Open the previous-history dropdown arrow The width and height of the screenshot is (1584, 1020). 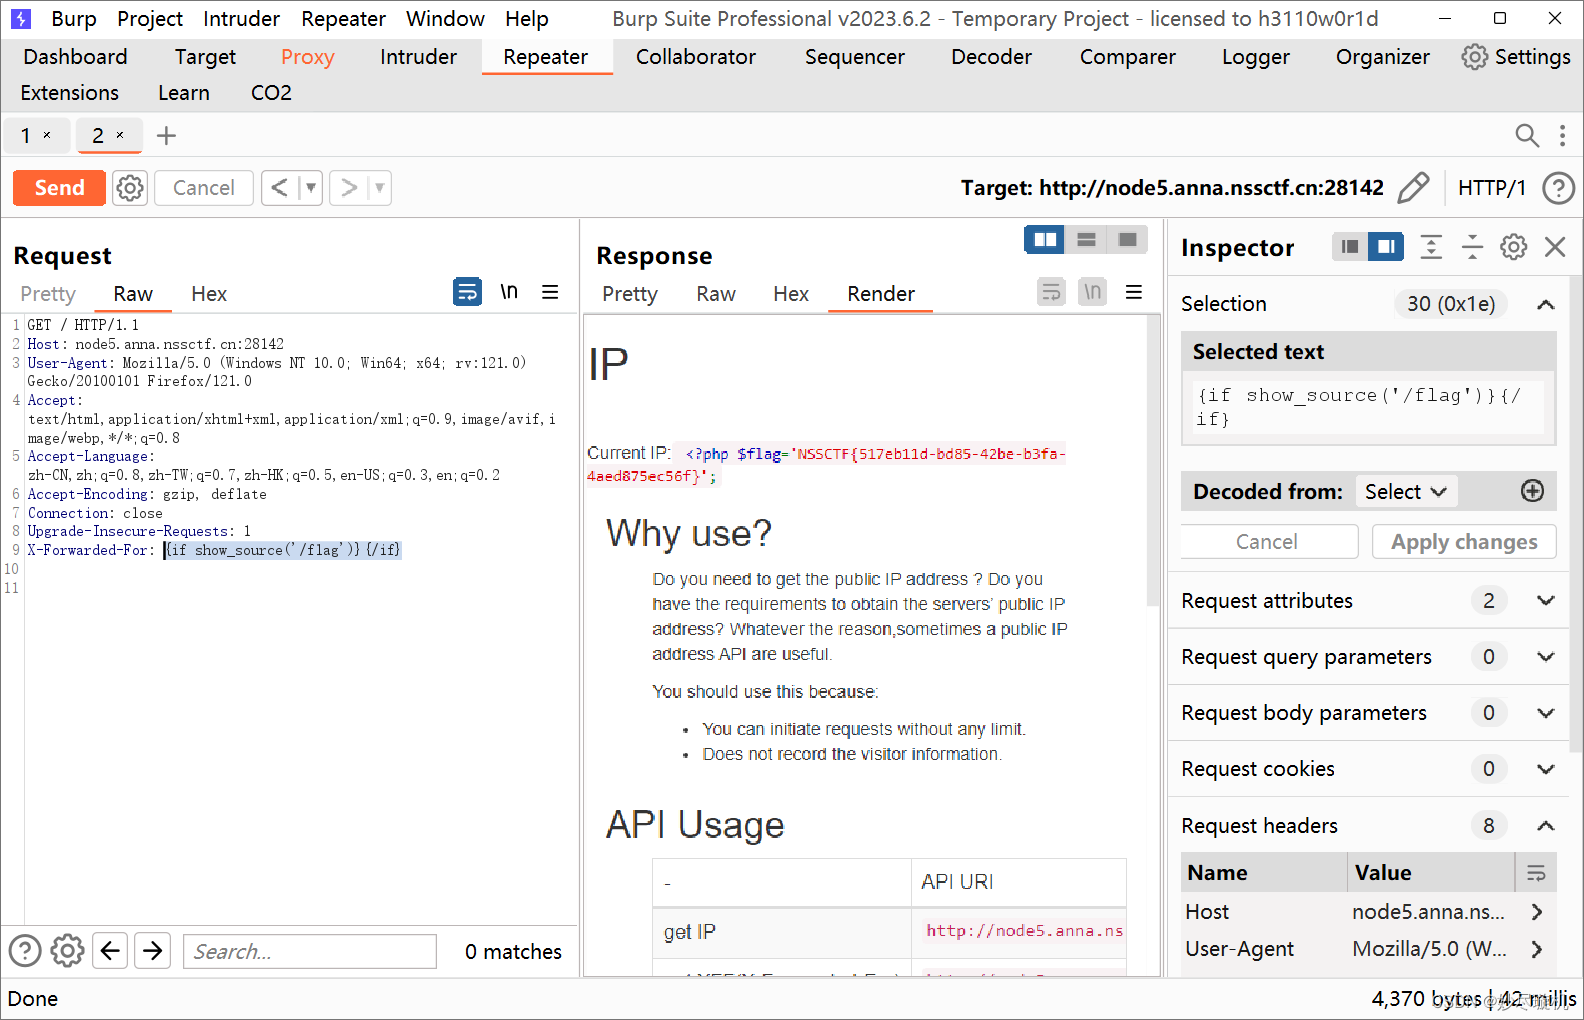tap(311, 188)
